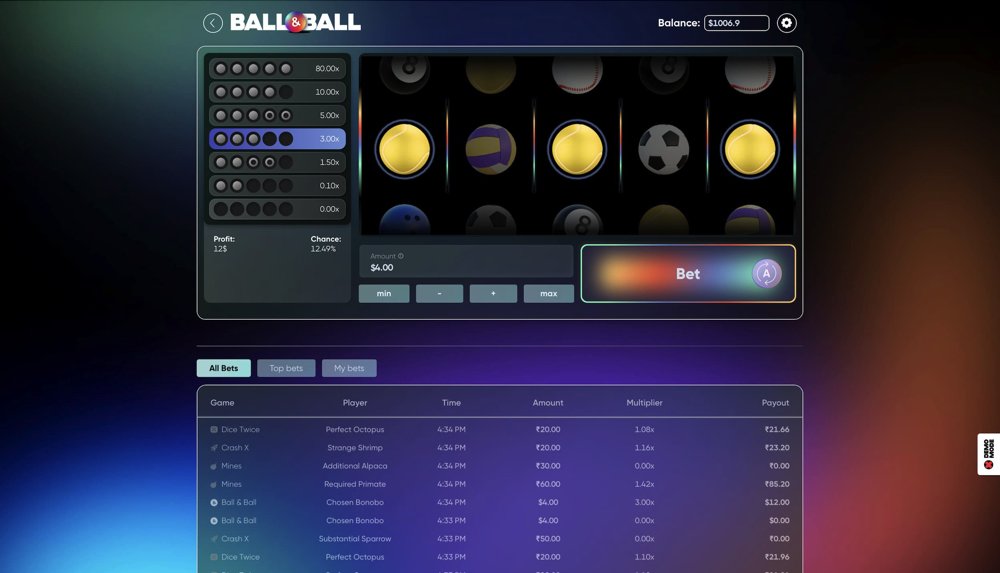
Task: Click the Demo Mode side badge
Action: (988, 455)
